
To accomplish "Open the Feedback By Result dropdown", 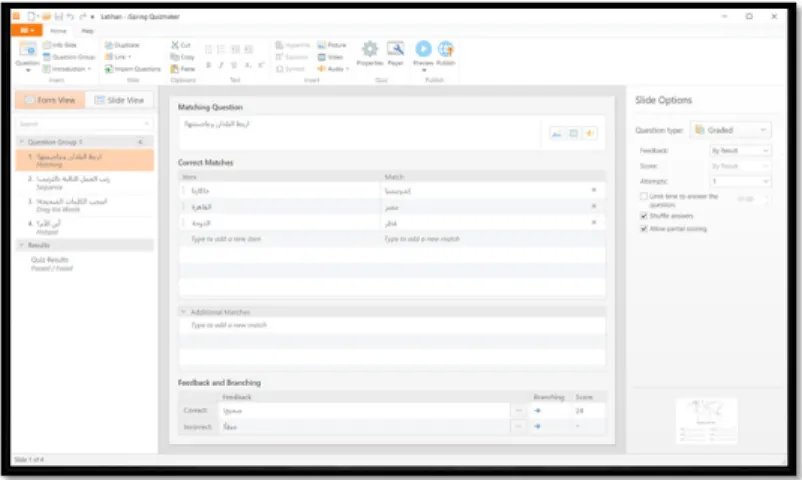I will 740,150.
